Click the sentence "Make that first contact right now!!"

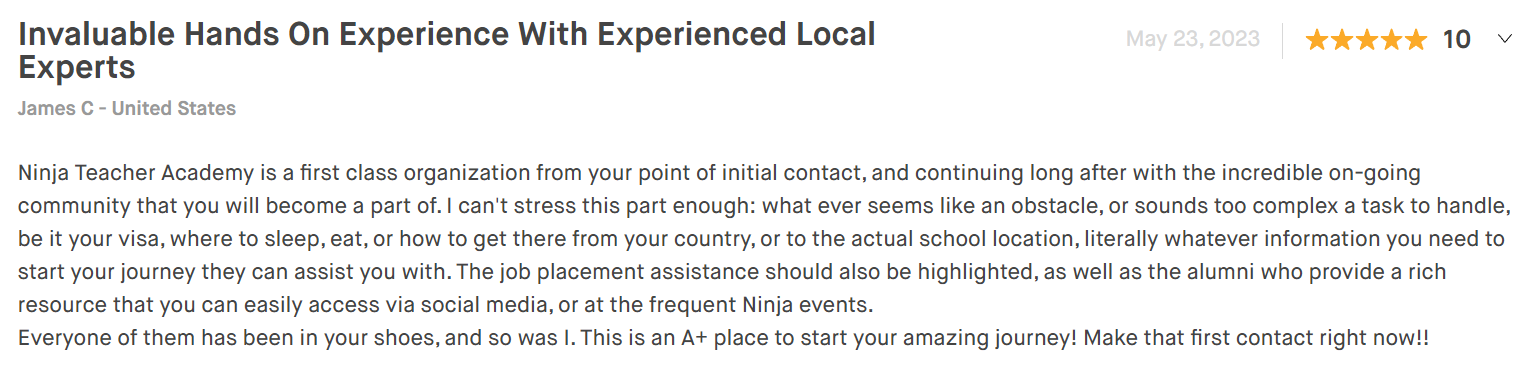[1257, 338]
